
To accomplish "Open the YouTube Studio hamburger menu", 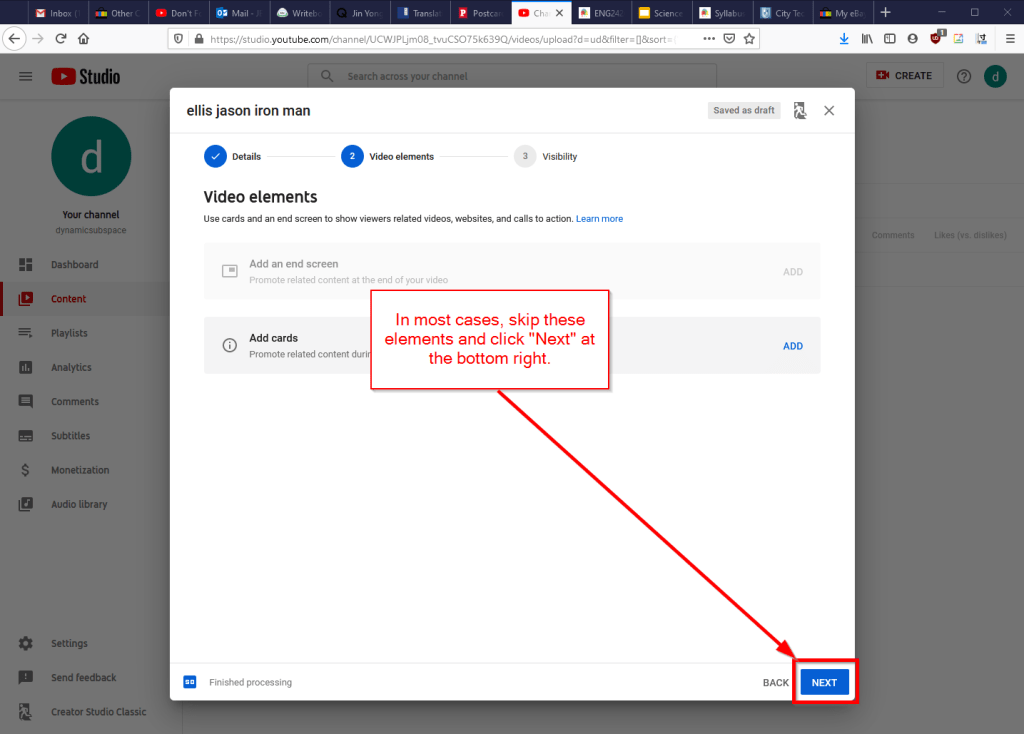I will pos(26,77).
